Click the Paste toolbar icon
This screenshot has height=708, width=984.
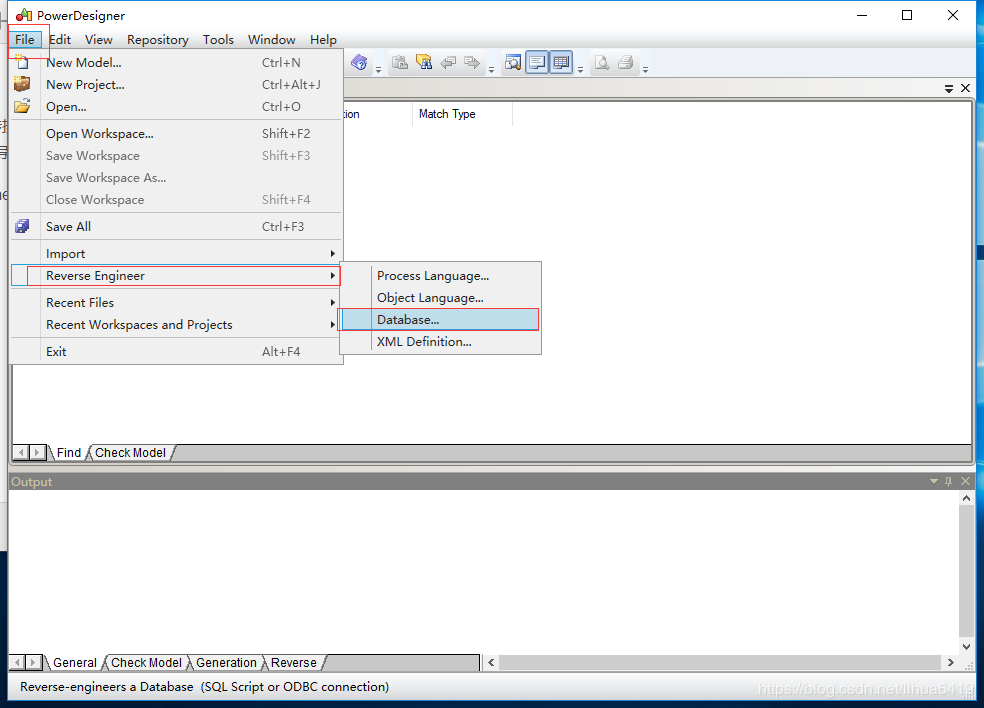click(x=398, y=62)
